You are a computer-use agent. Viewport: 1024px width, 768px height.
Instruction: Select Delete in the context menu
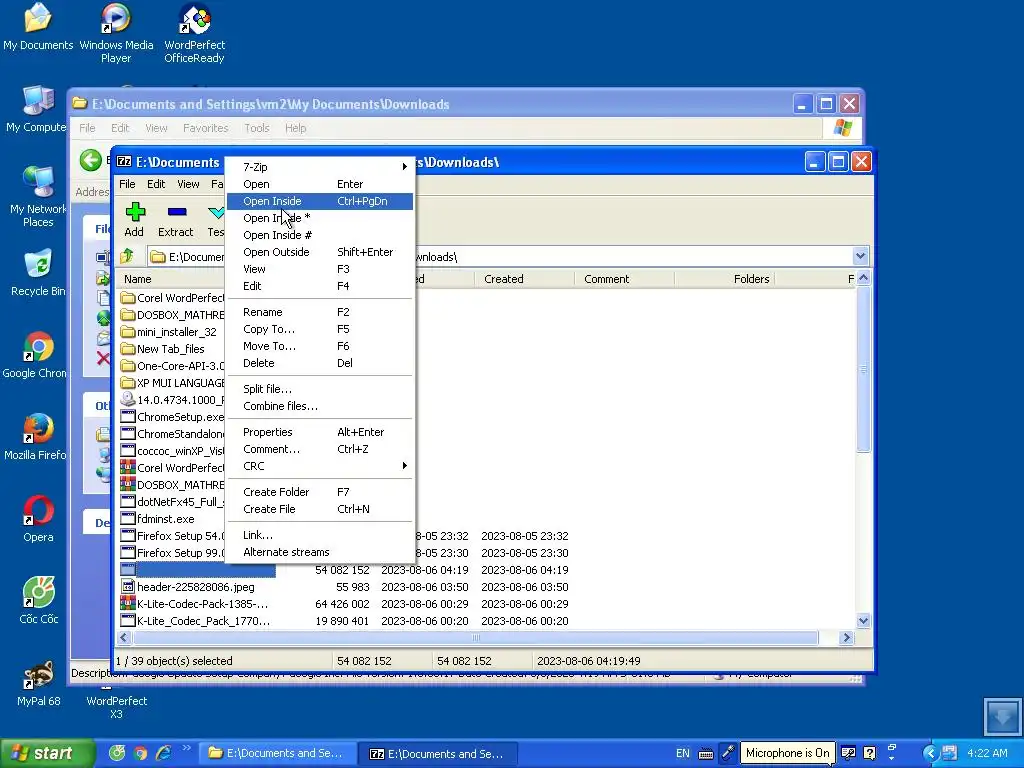[320, 363]
